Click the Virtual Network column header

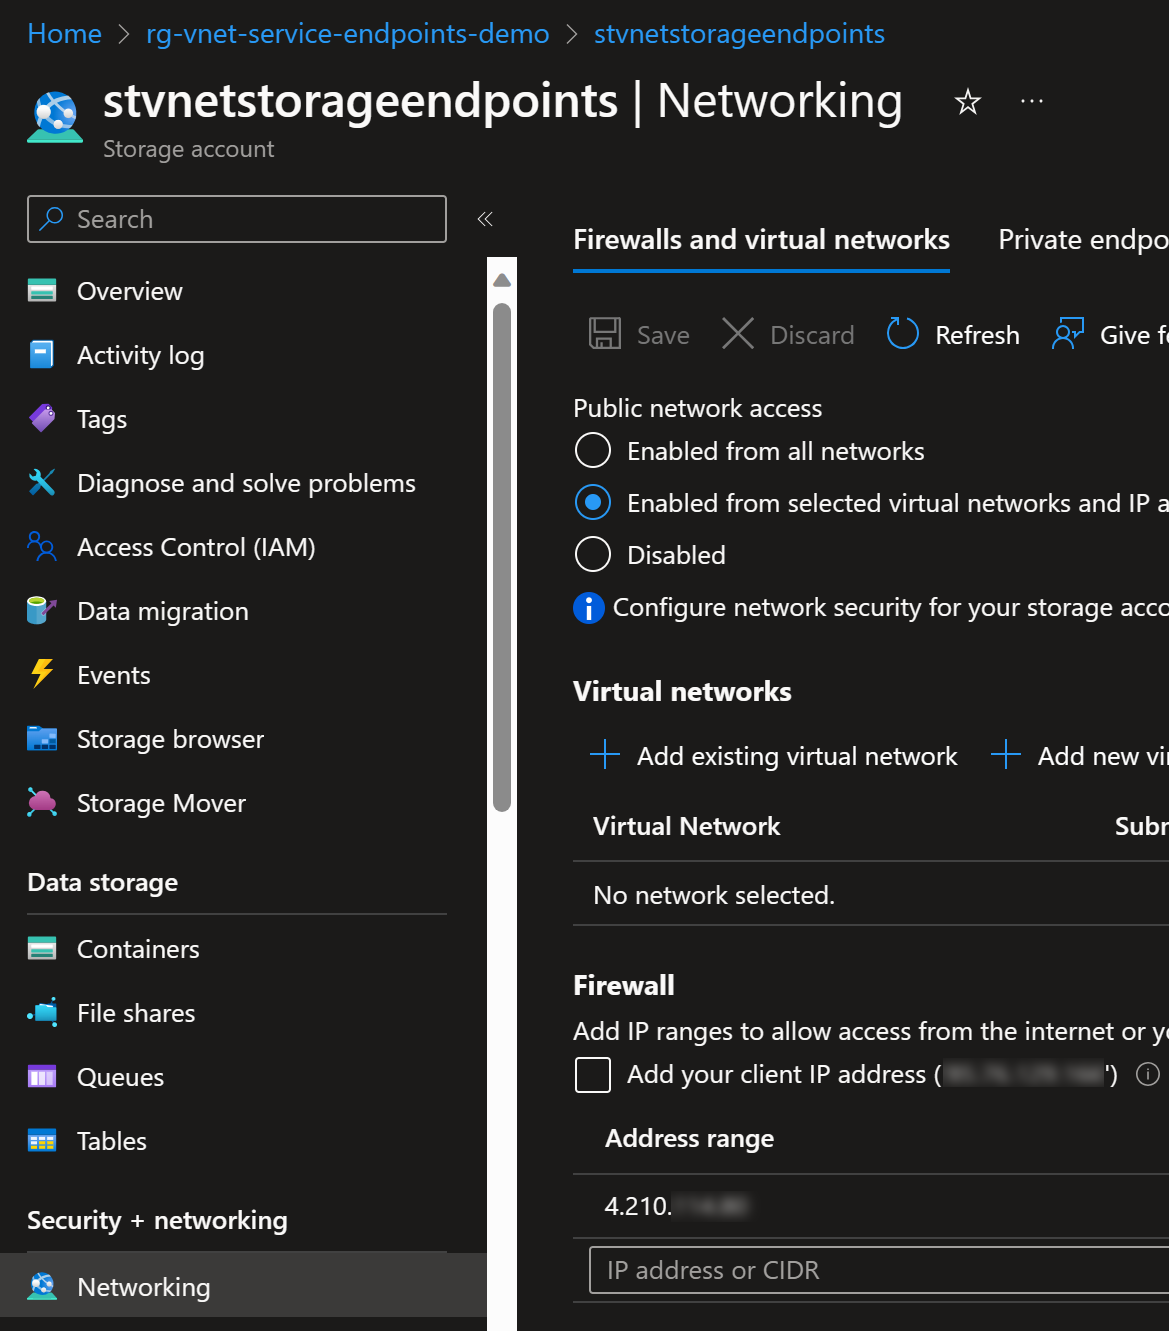(686, 826)
